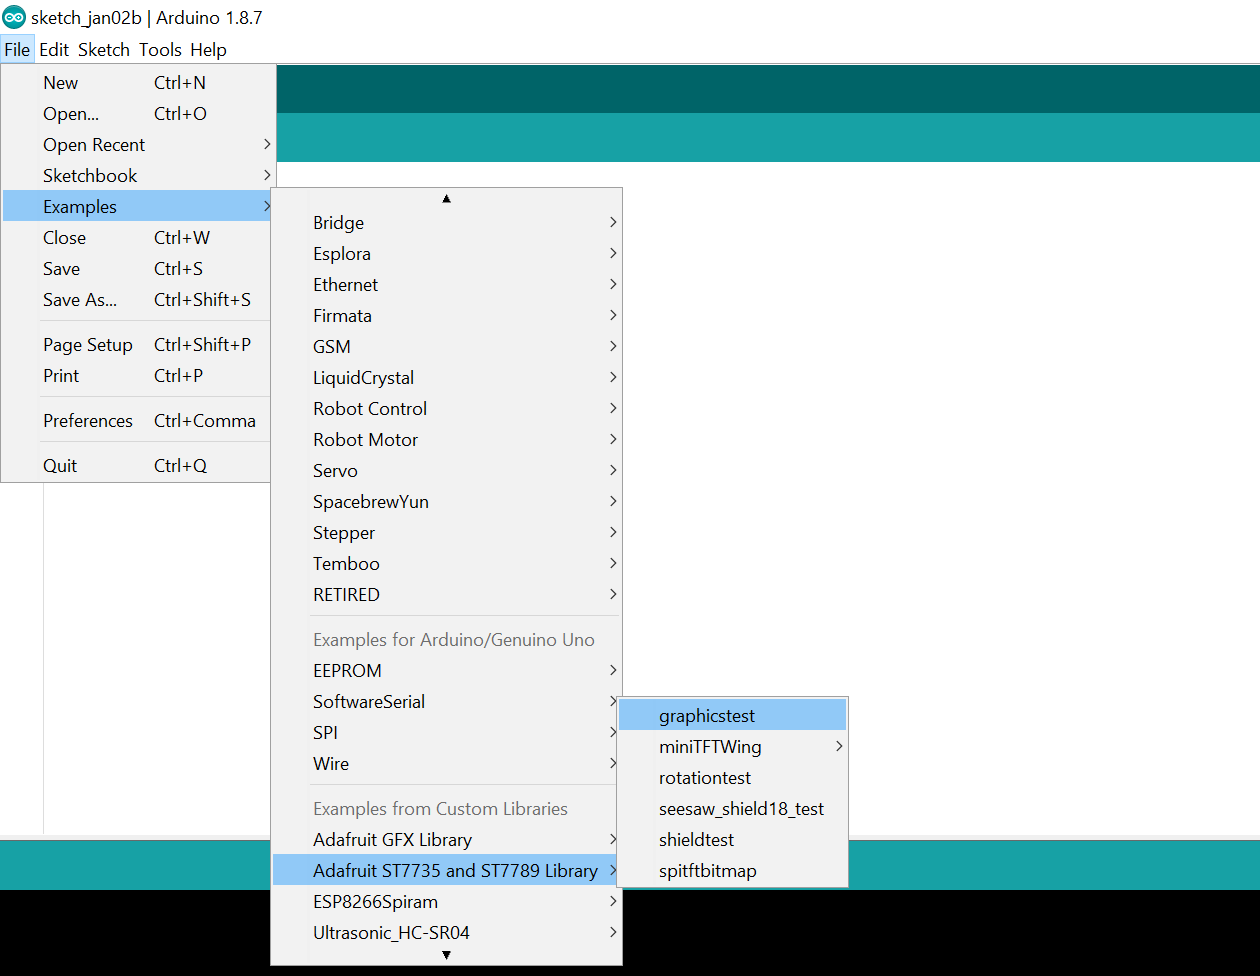The height and width of the screenshot is (976, 1260).
Task: Expand the Adafruit GFX Library examples
Action: tap(392, 840)
